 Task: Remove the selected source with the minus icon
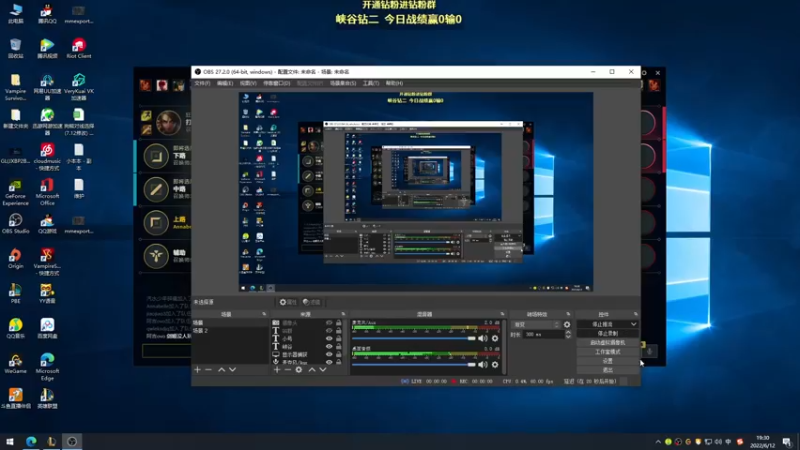coord(288,369)
